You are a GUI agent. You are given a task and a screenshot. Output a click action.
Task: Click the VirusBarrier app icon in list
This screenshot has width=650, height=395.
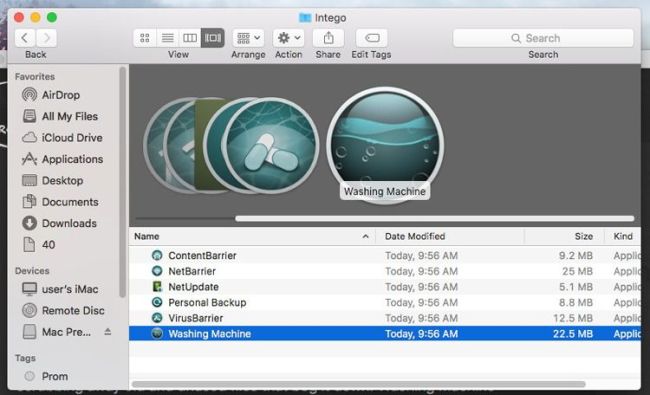(157, 318)
